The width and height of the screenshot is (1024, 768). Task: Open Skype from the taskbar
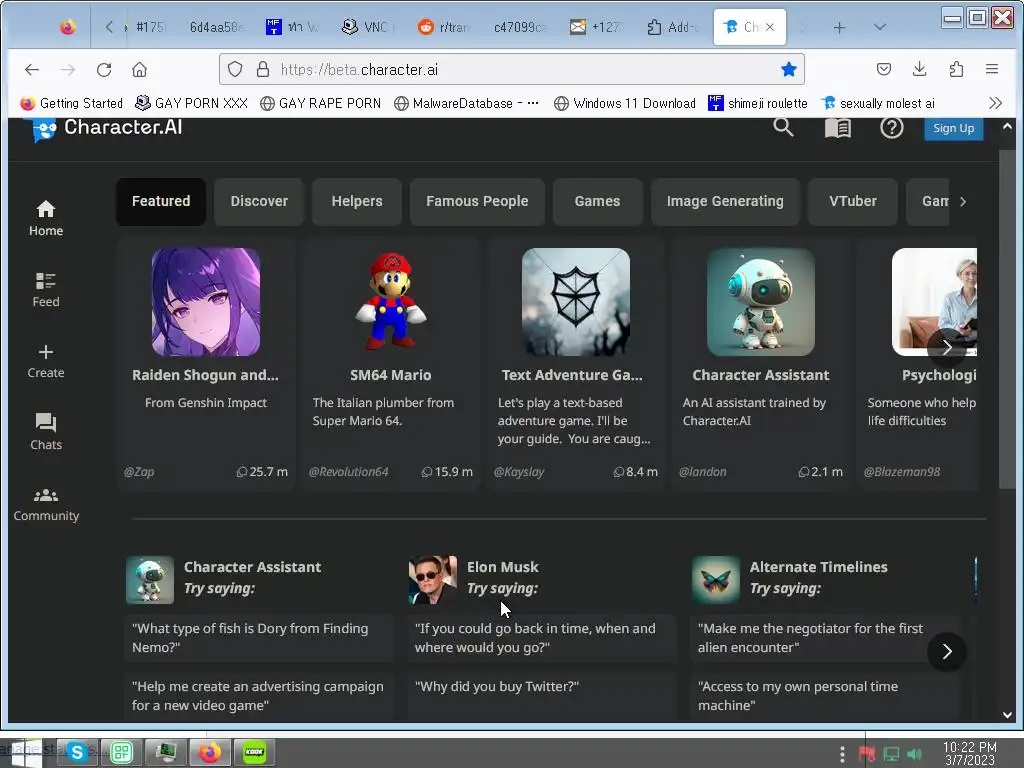click(78, 752)
